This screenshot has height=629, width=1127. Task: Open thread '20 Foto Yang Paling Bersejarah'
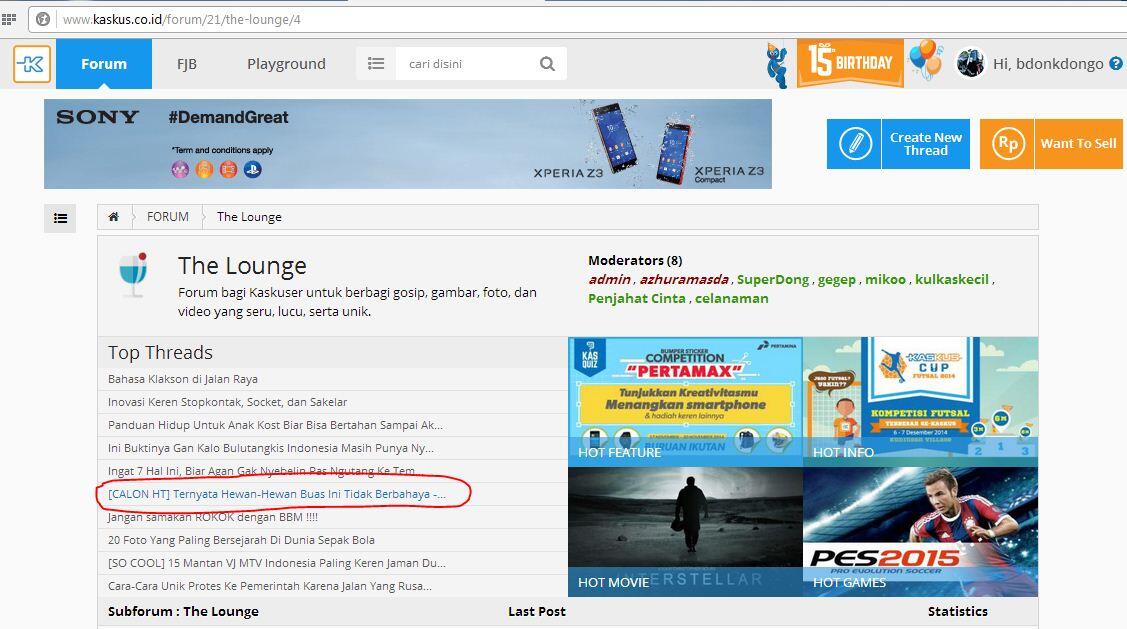pyautogui.click(x=241, y=540)
